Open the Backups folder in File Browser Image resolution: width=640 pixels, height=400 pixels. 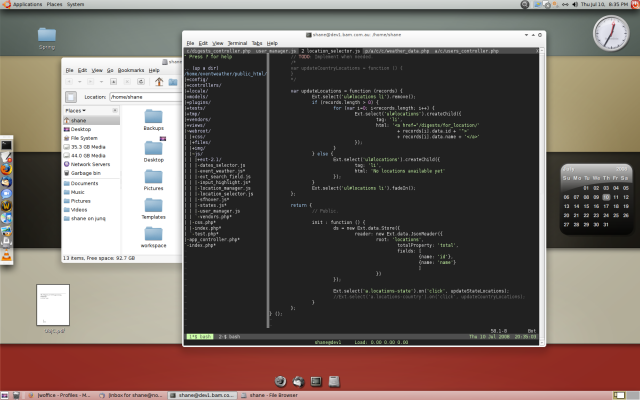pyautogui.click(x=153, y=120)
